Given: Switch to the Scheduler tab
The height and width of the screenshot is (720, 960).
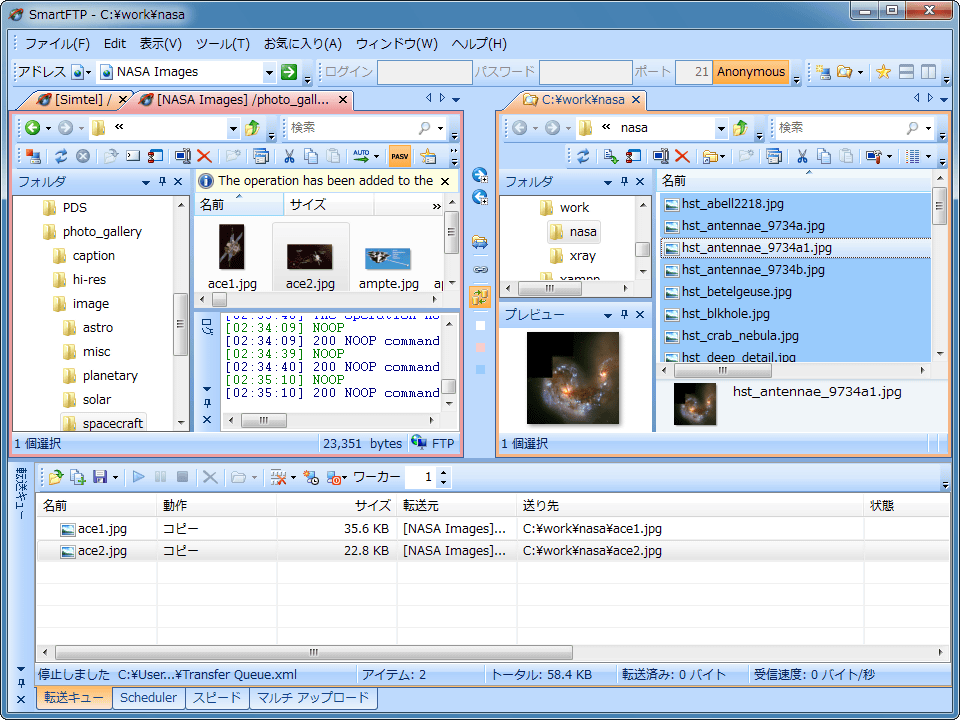Looking at the screenshot, I should point(148,697).
